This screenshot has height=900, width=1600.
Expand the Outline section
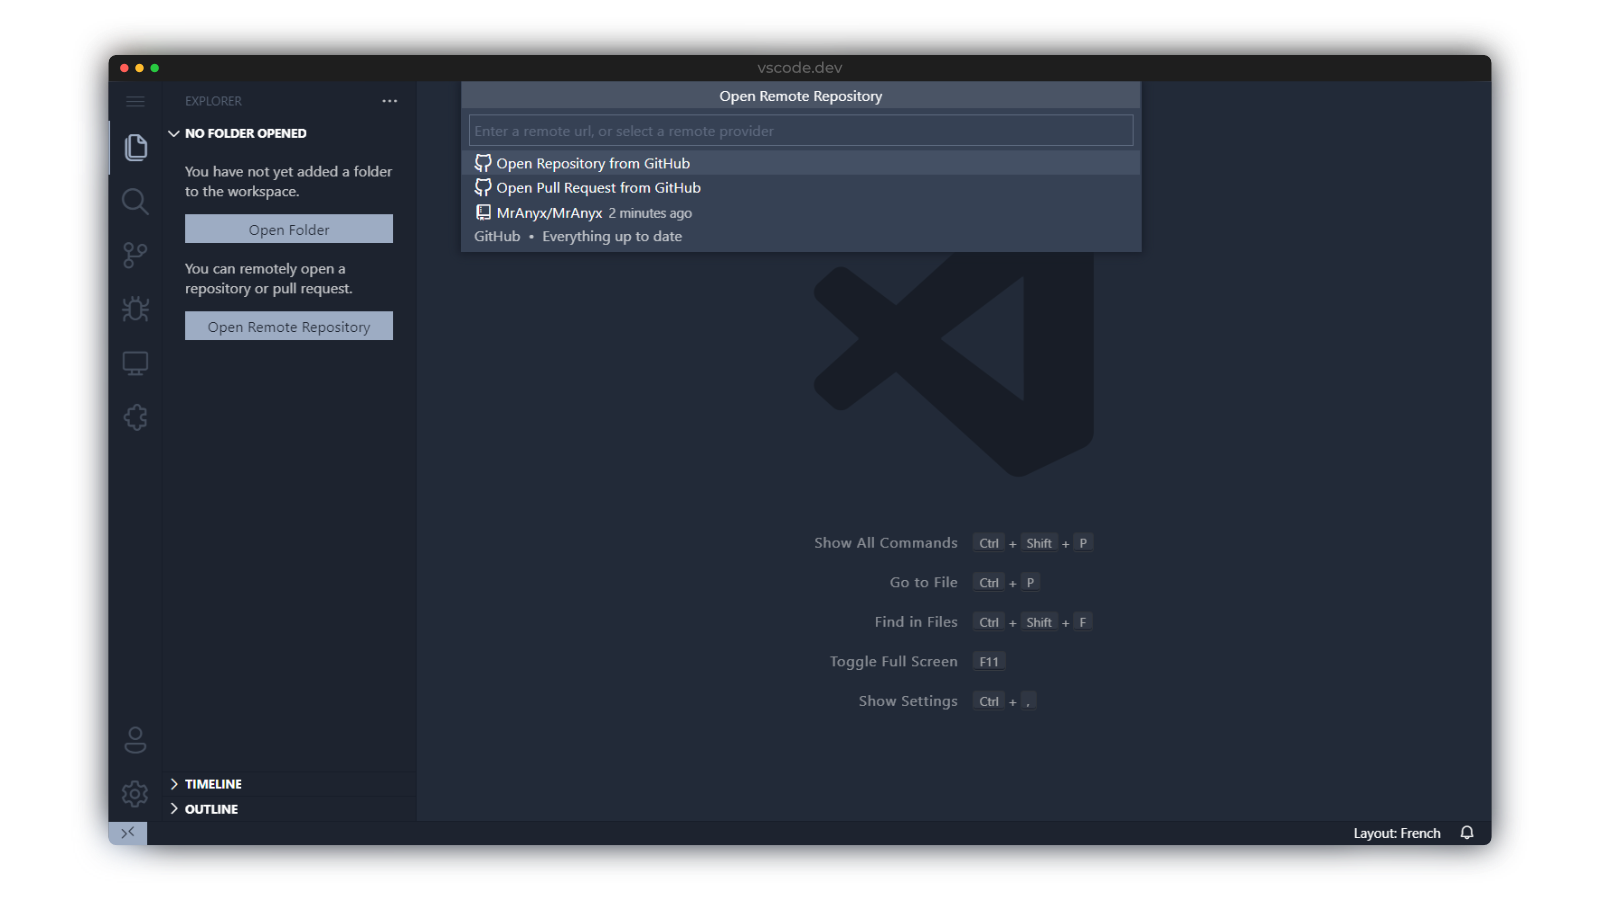[290, 809]
